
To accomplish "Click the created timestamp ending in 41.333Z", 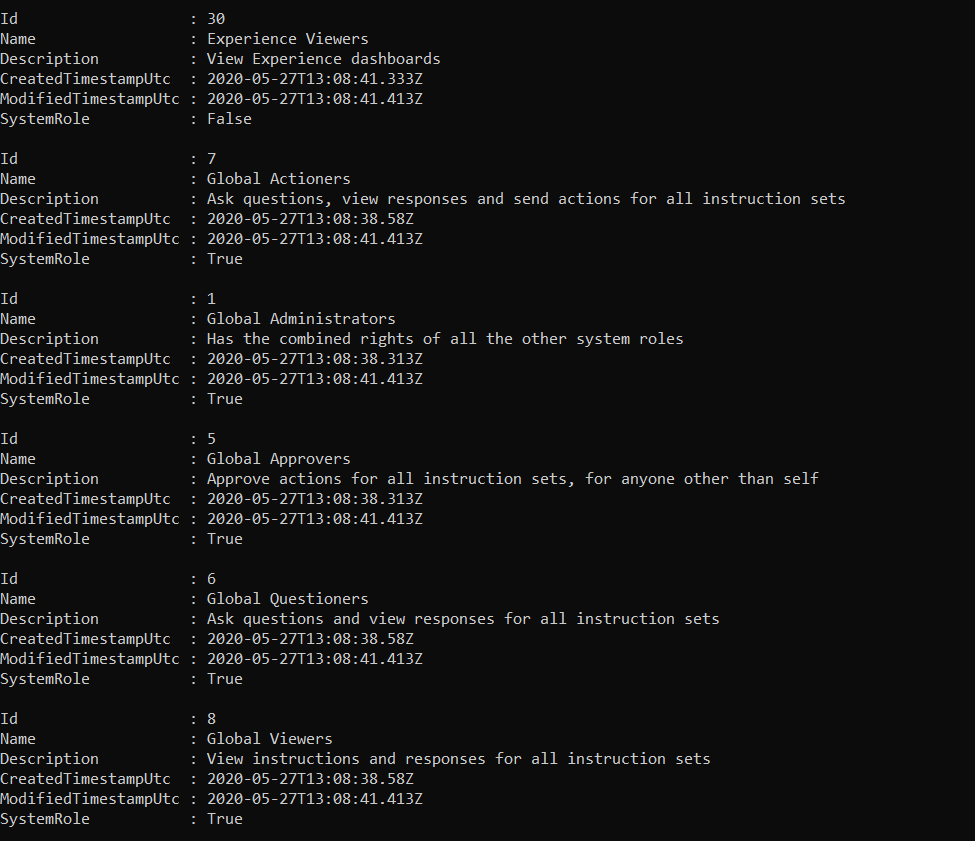I will pyautogui.click(x=314, y=79).
